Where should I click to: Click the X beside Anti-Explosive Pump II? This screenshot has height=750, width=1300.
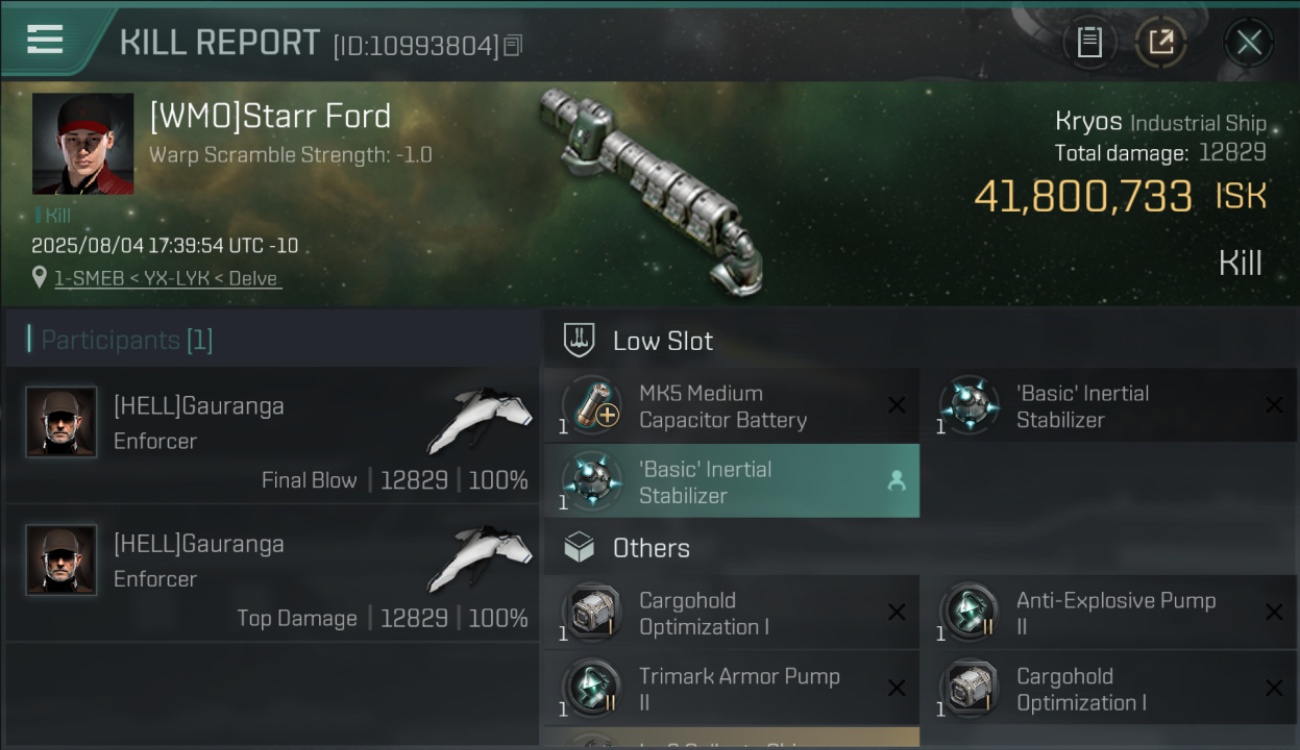(1274, 612)
